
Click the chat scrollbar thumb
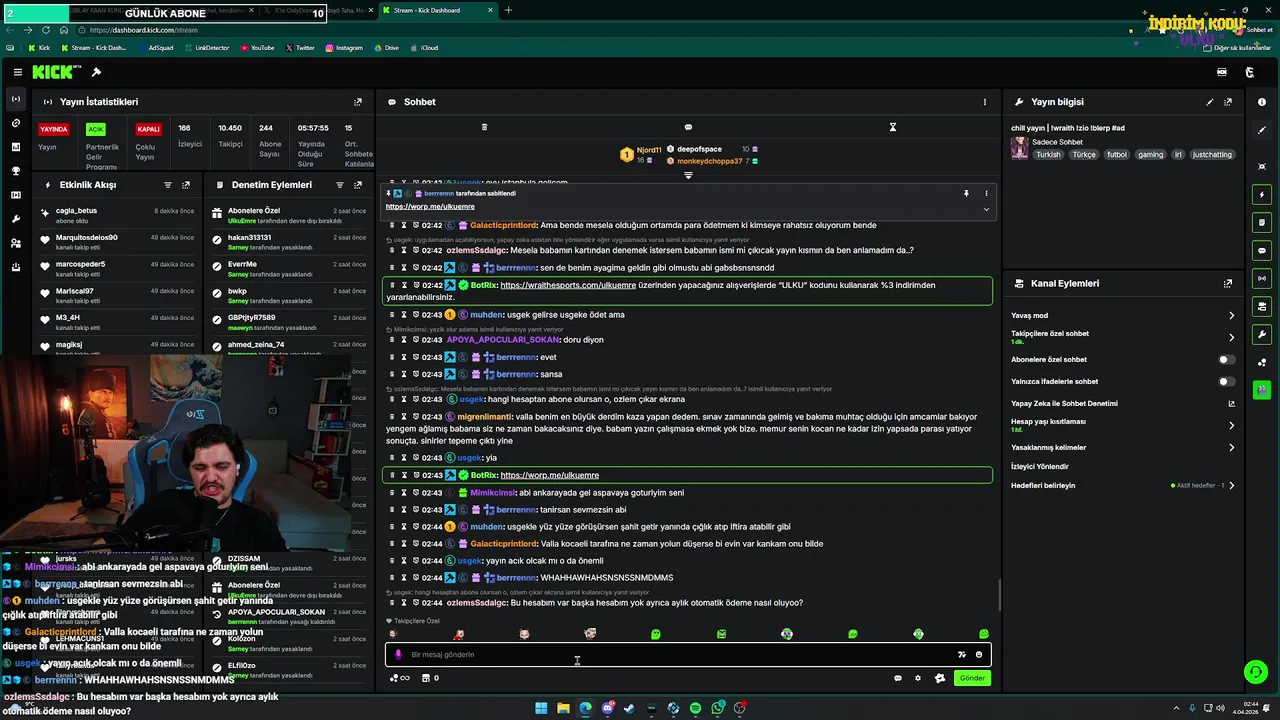pyautogui.click(x=999, y=595)
